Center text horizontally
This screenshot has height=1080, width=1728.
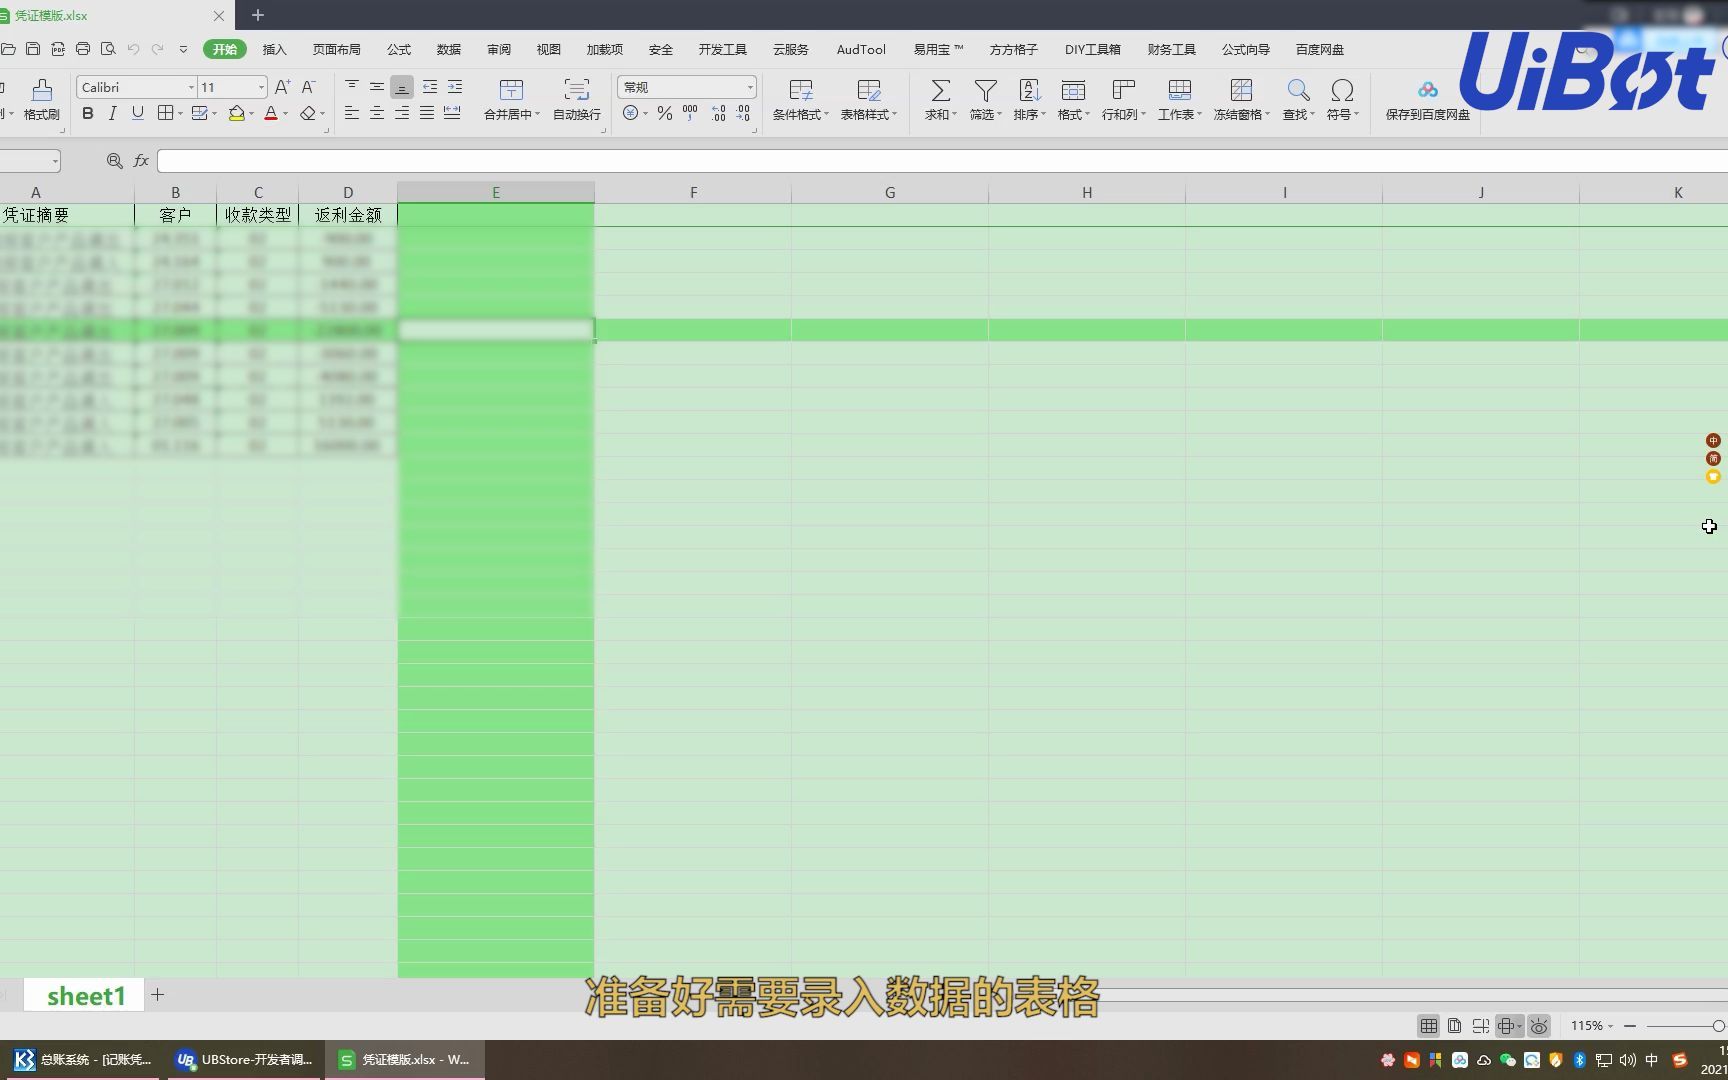[377, 114]
